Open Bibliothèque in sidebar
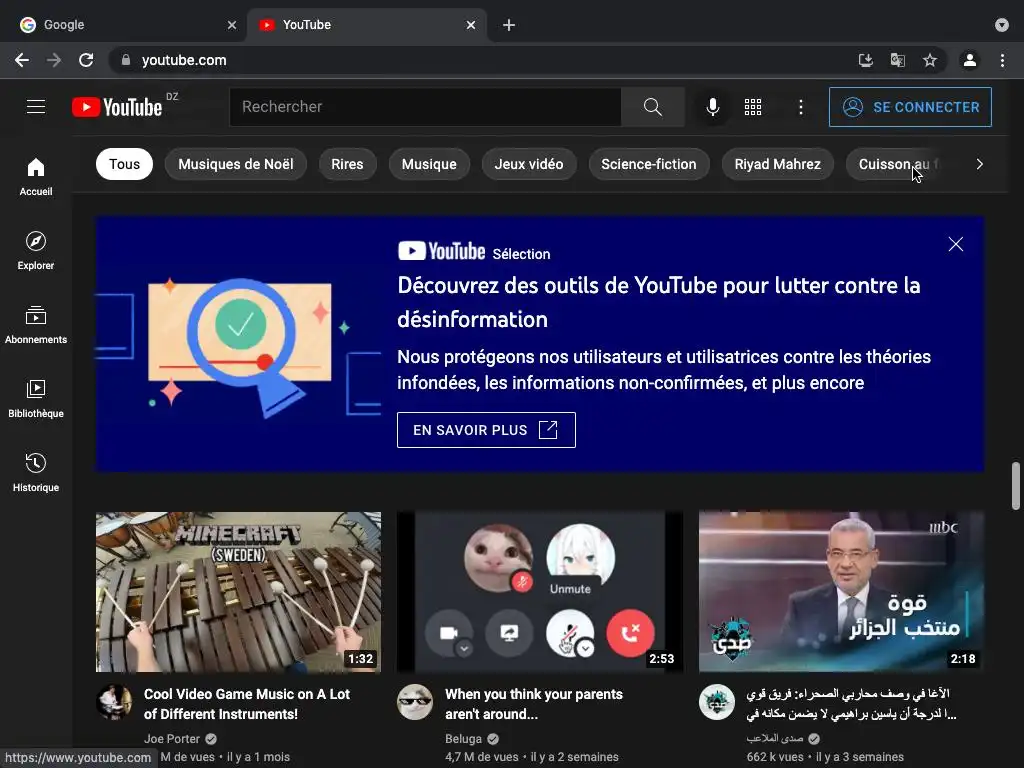This screenshot has width=1024, height=768. point(36,398)
